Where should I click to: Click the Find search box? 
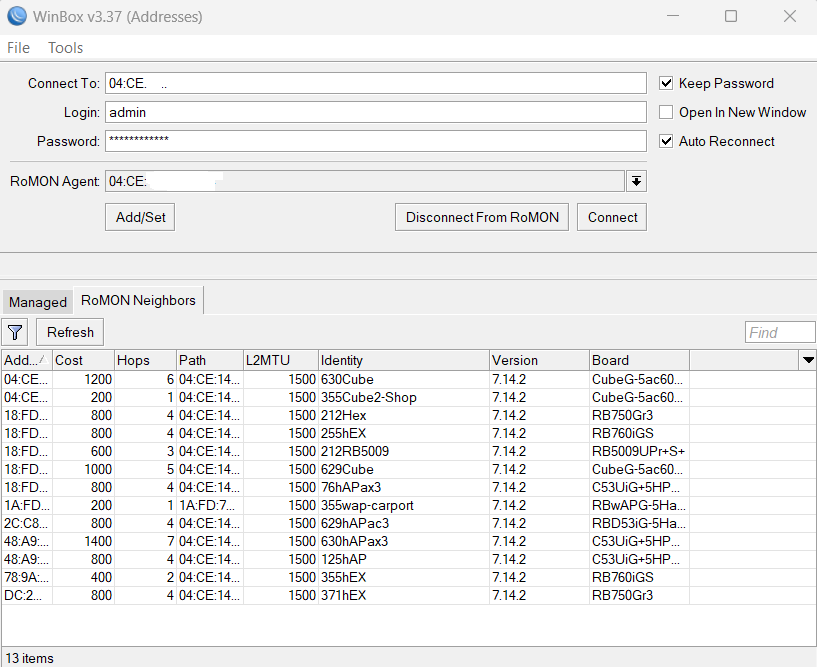tap(780, 332)
